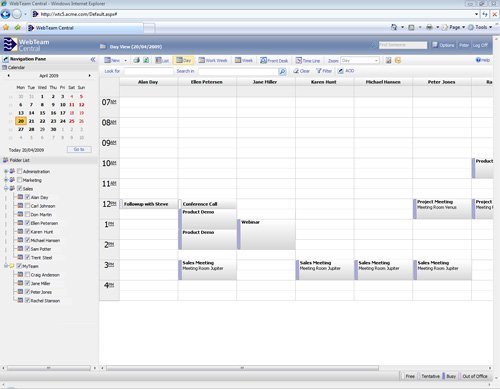Image resolution: width=500 pixels, height=389 pixels.
Task: Switch to Week view
Action: click(x=244, y=60)
